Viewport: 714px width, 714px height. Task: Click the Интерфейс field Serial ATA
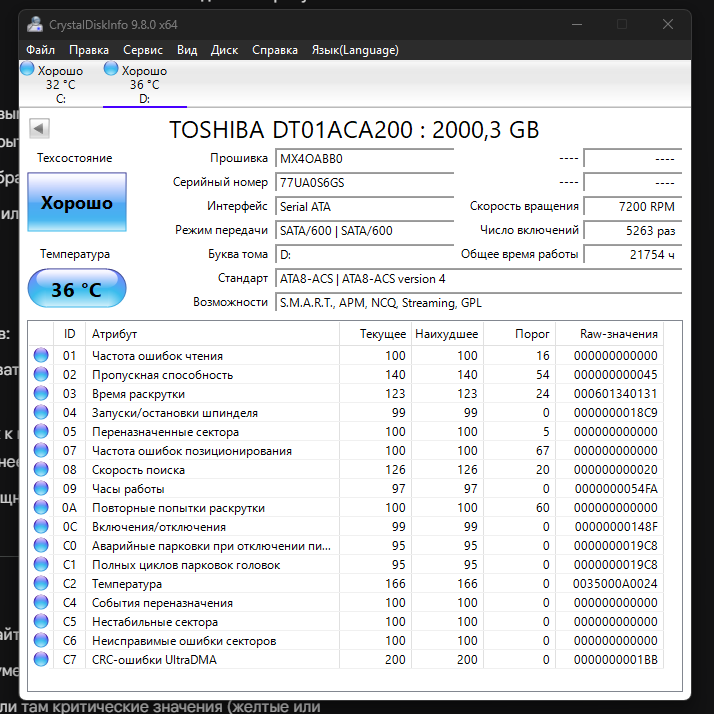pos(364,206)
